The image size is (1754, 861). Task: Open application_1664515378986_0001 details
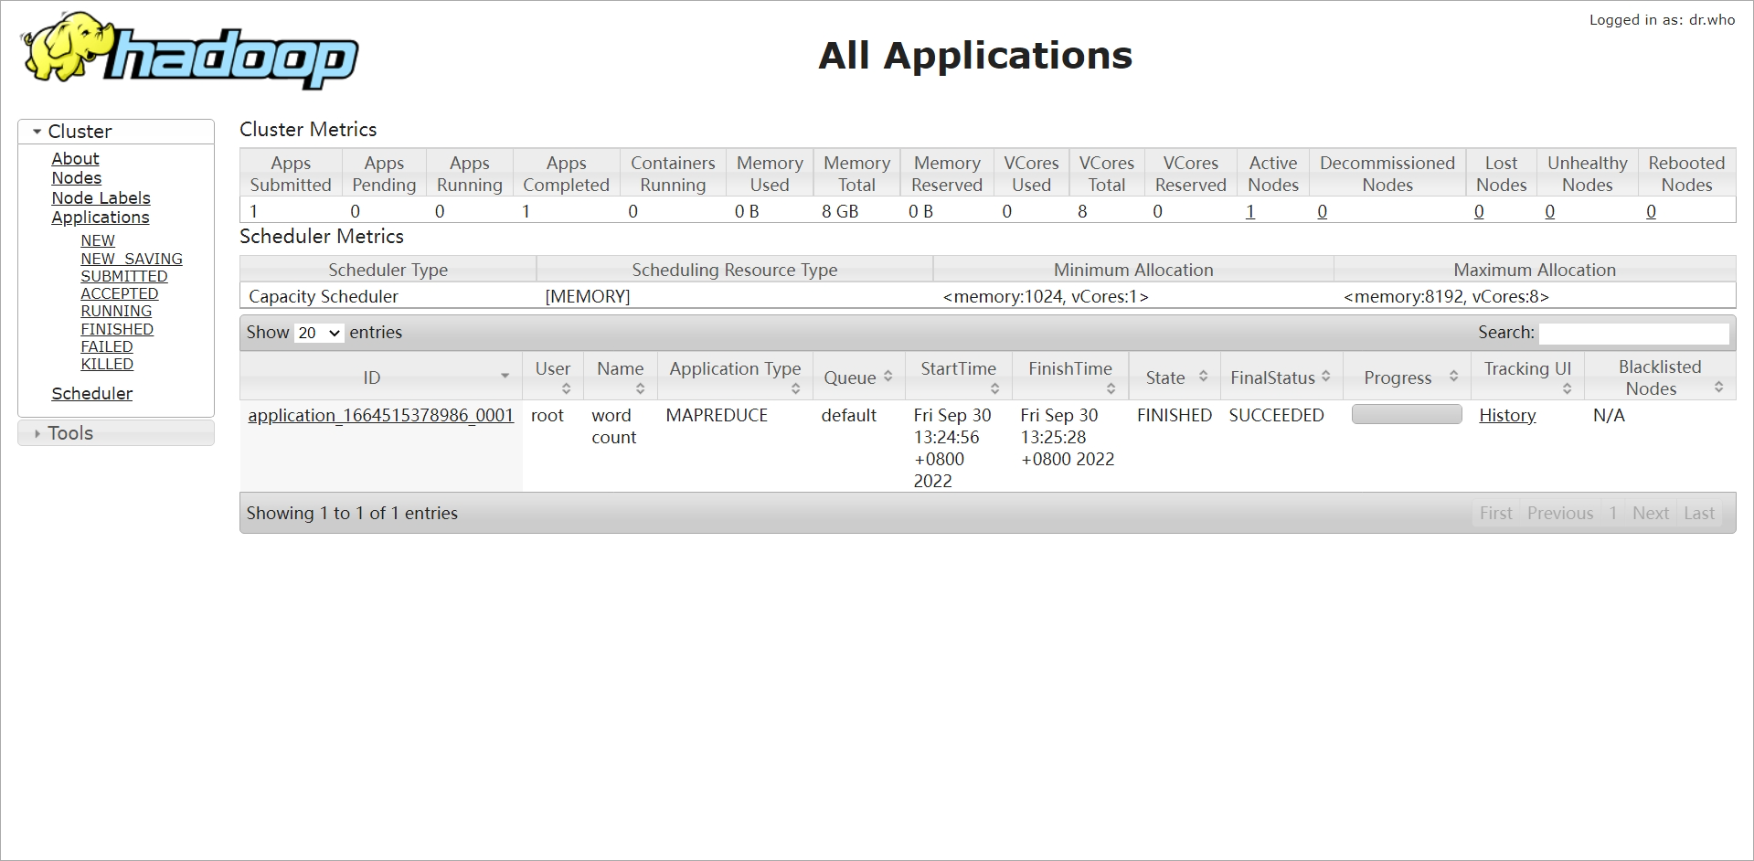point(381,415)
